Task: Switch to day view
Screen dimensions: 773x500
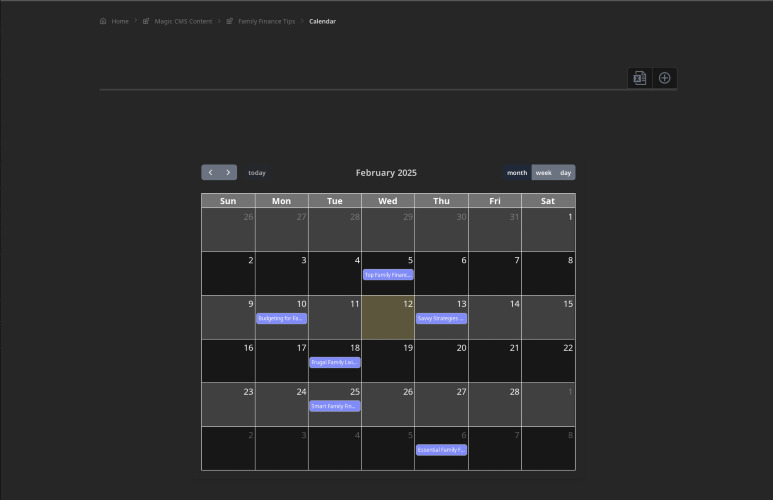Action: pyautogui.click(x=565, y=173)
